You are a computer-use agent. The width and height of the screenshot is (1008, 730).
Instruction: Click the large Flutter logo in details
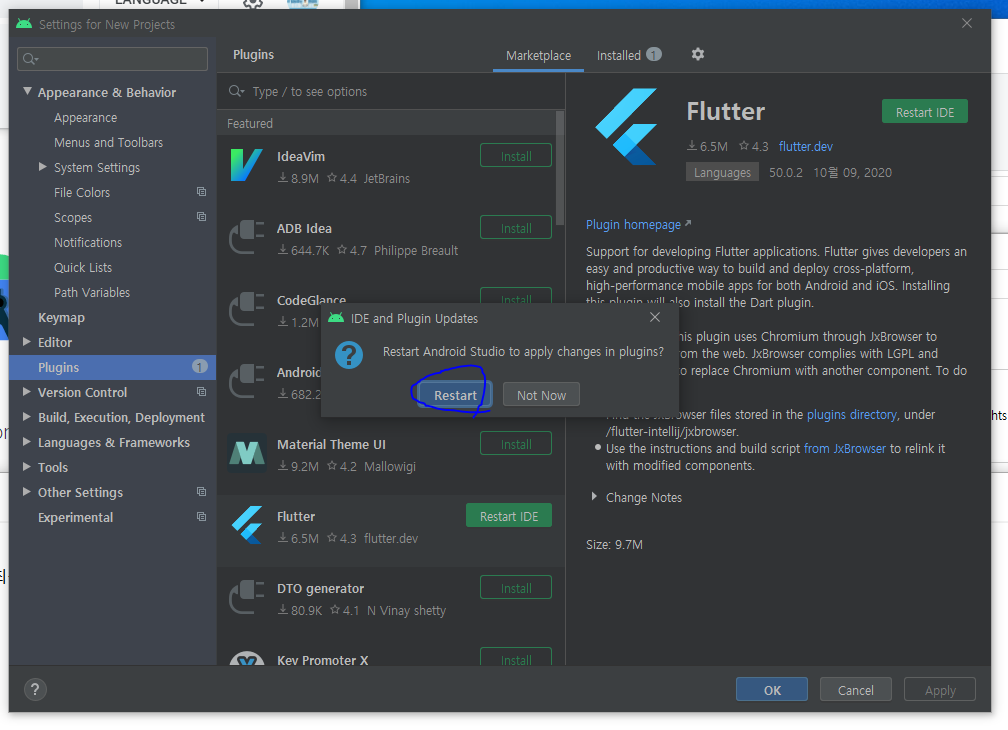[x=627, y=127]
